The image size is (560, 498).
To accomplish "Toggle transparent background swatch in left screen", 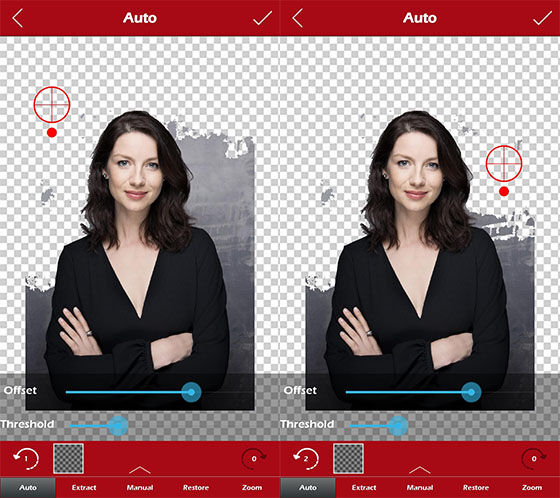I will tap(68, 459).
